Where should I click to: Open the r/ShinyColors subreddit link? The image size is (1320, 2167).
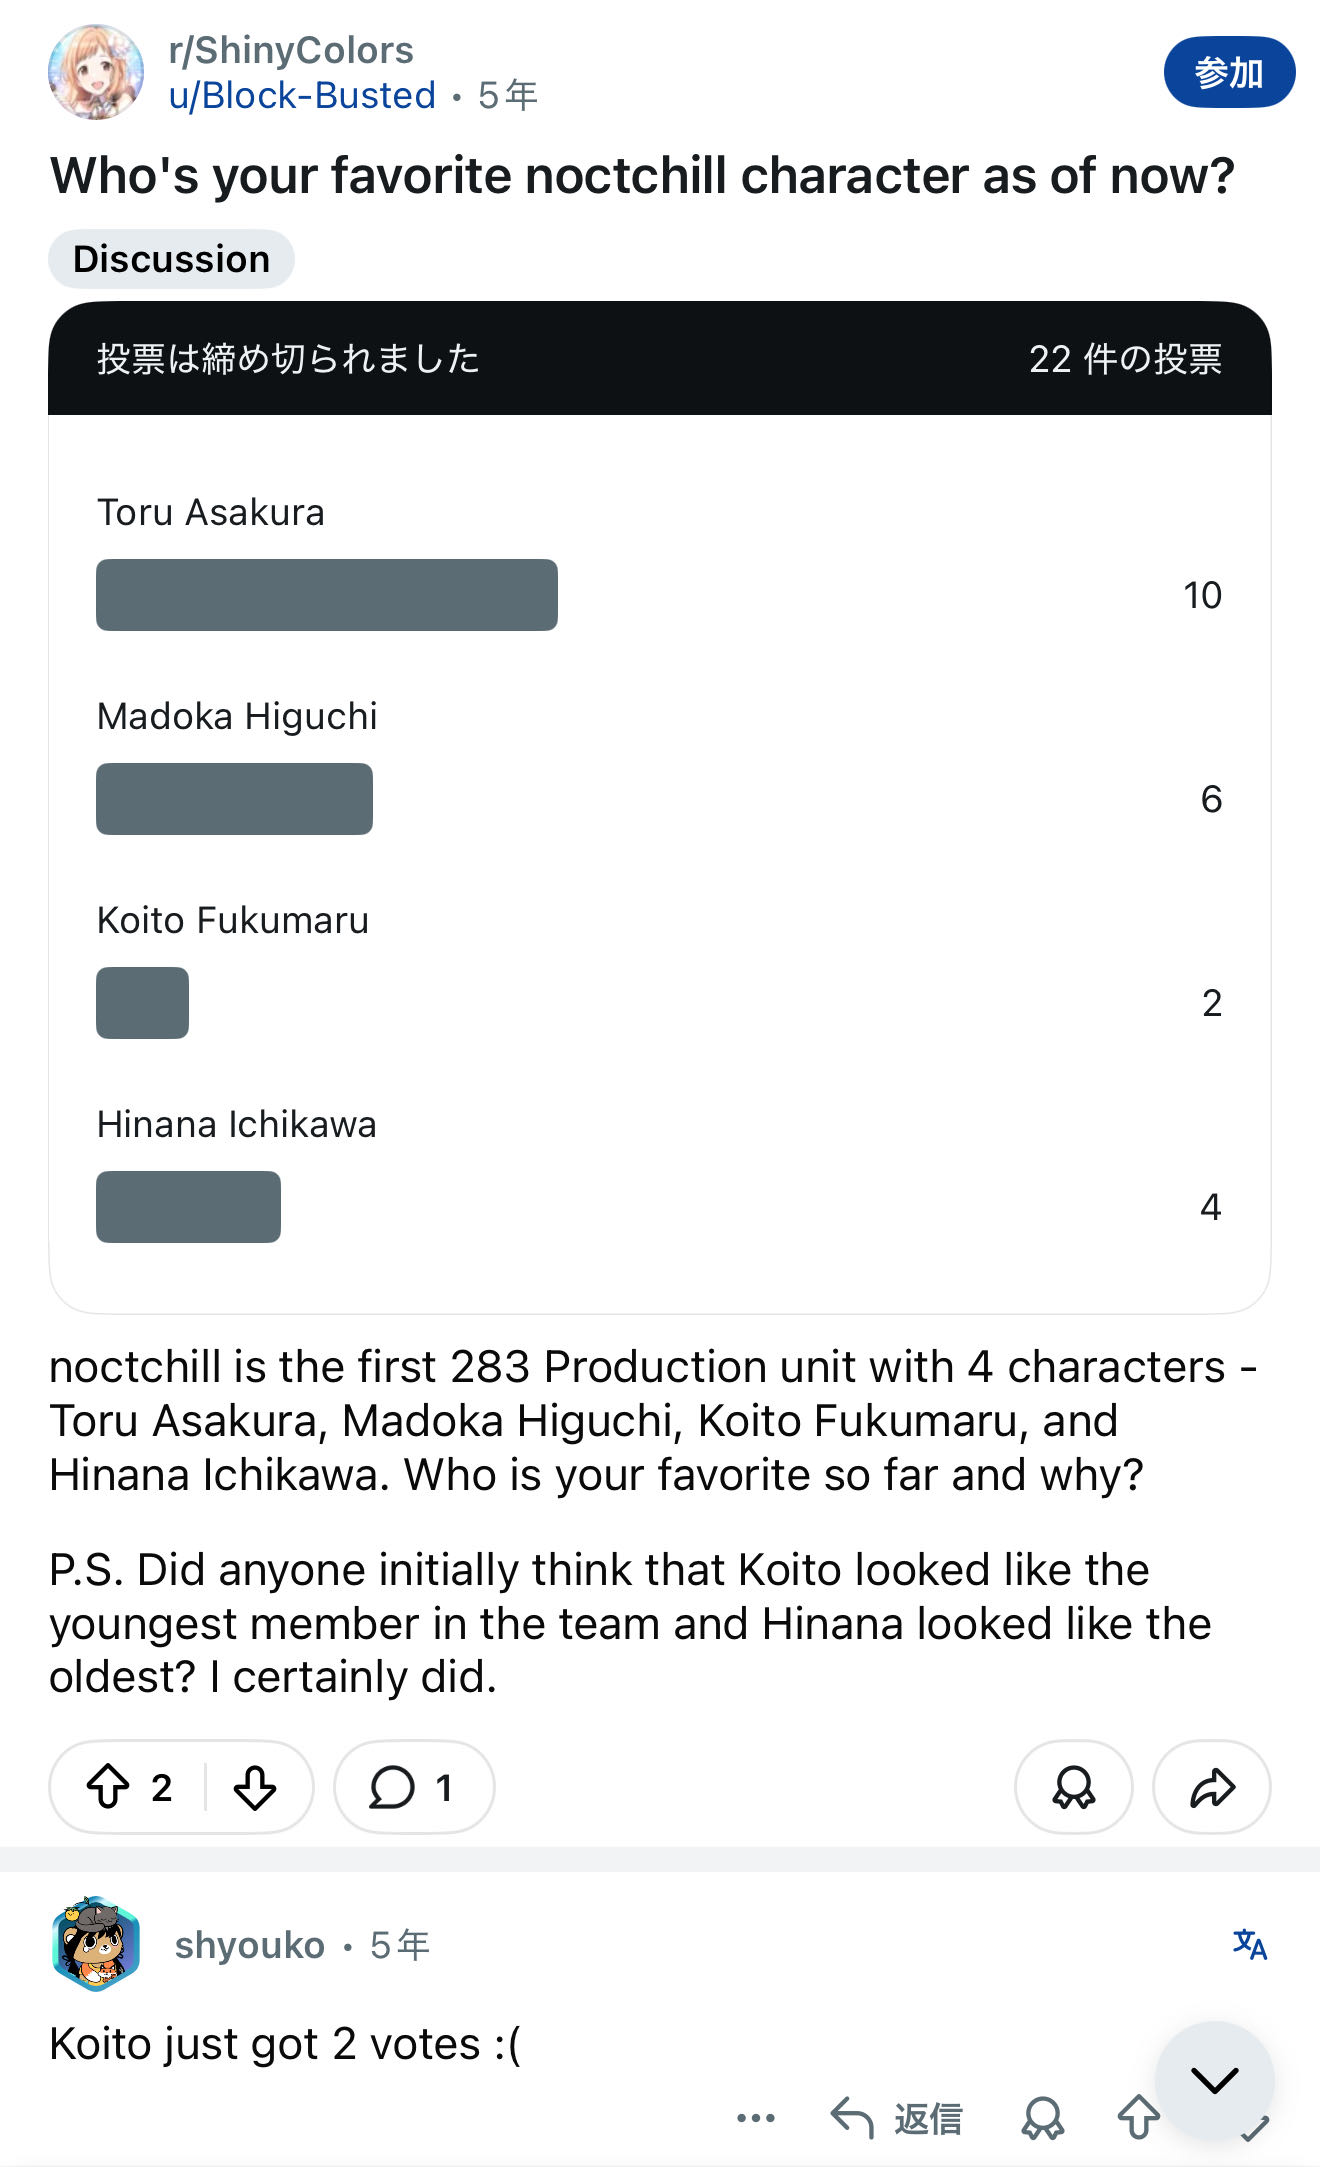click(291, 50)
